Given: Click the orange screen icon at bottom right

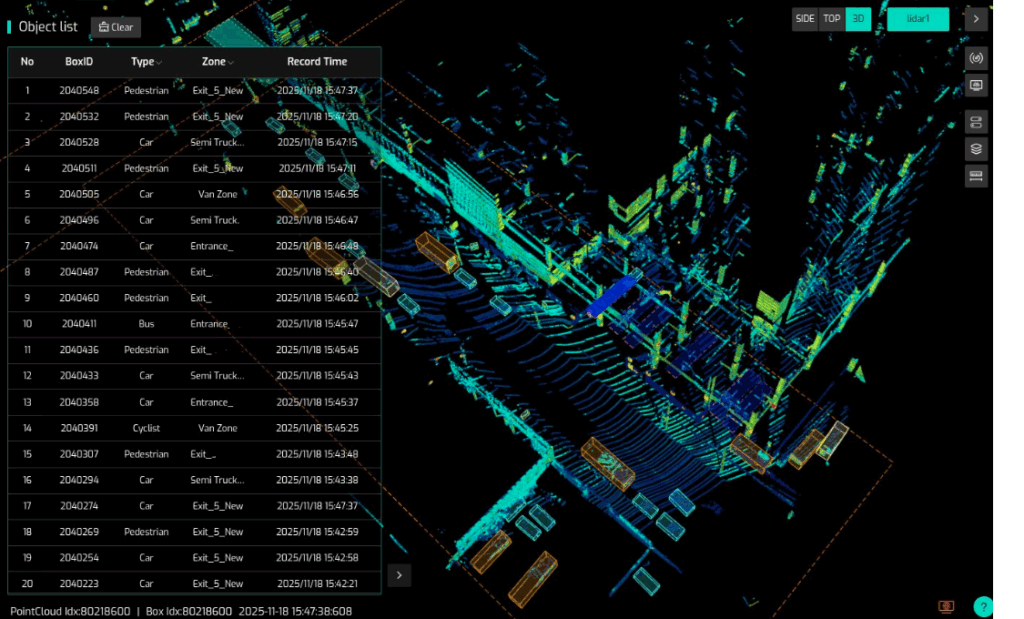Looking at the screenshot, I should (x=946, y=606).
